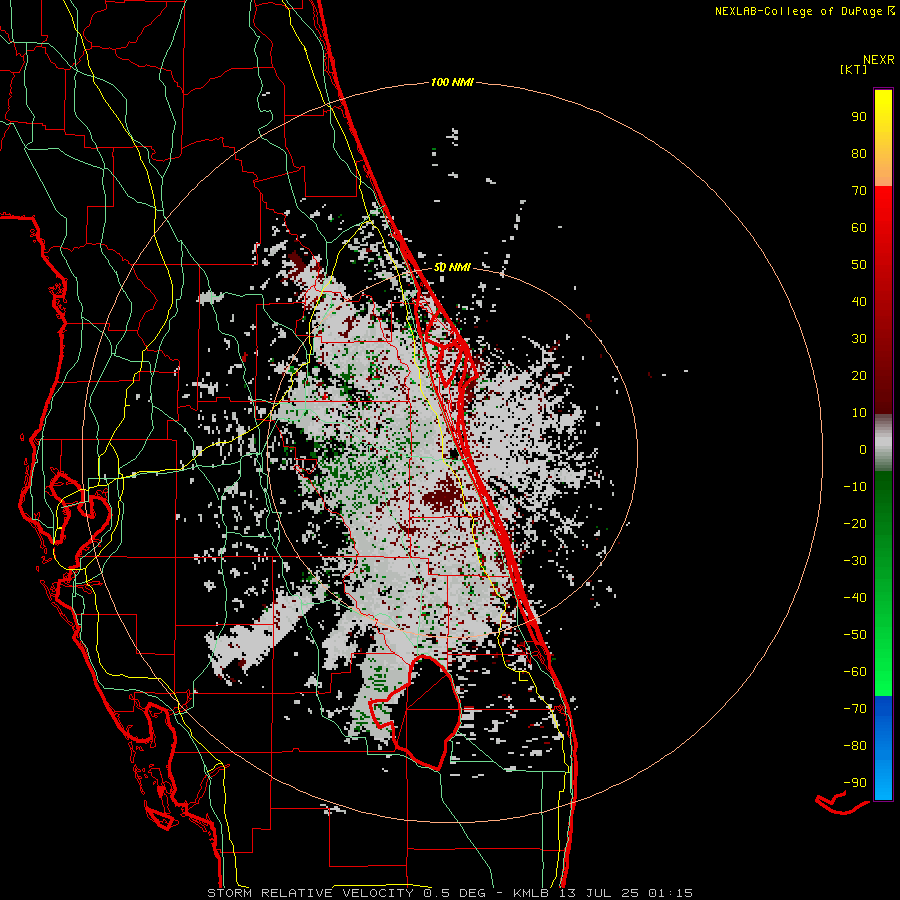Click the 70 value on velocity scale
900x900 pixels.
point(859,191)
